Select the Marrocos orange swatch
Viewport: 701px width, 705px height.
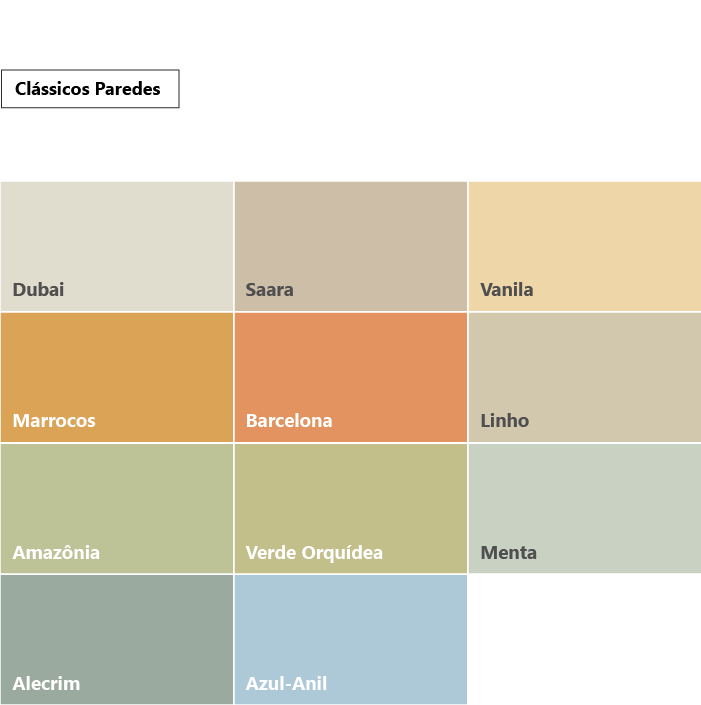coord(117,378)
